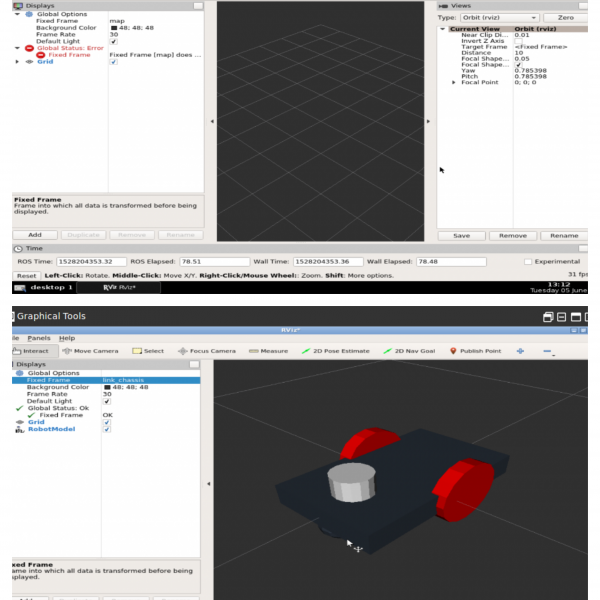Click Save in the Views panel
Screen dimensions: 600x600
click(461, 236)
